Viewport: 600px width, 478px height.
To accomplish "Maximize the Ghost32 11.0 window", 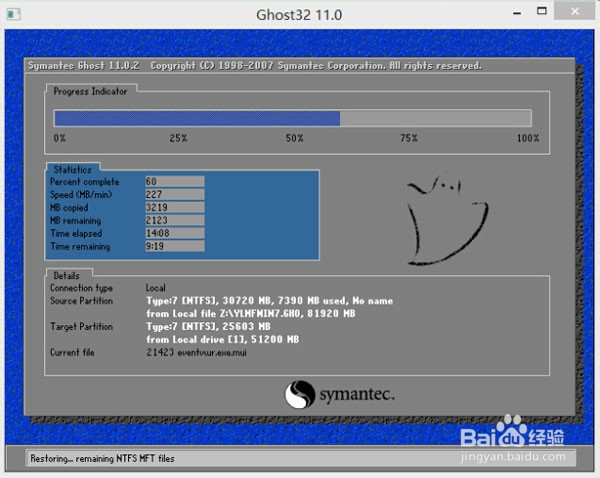I will pos(541,11).
